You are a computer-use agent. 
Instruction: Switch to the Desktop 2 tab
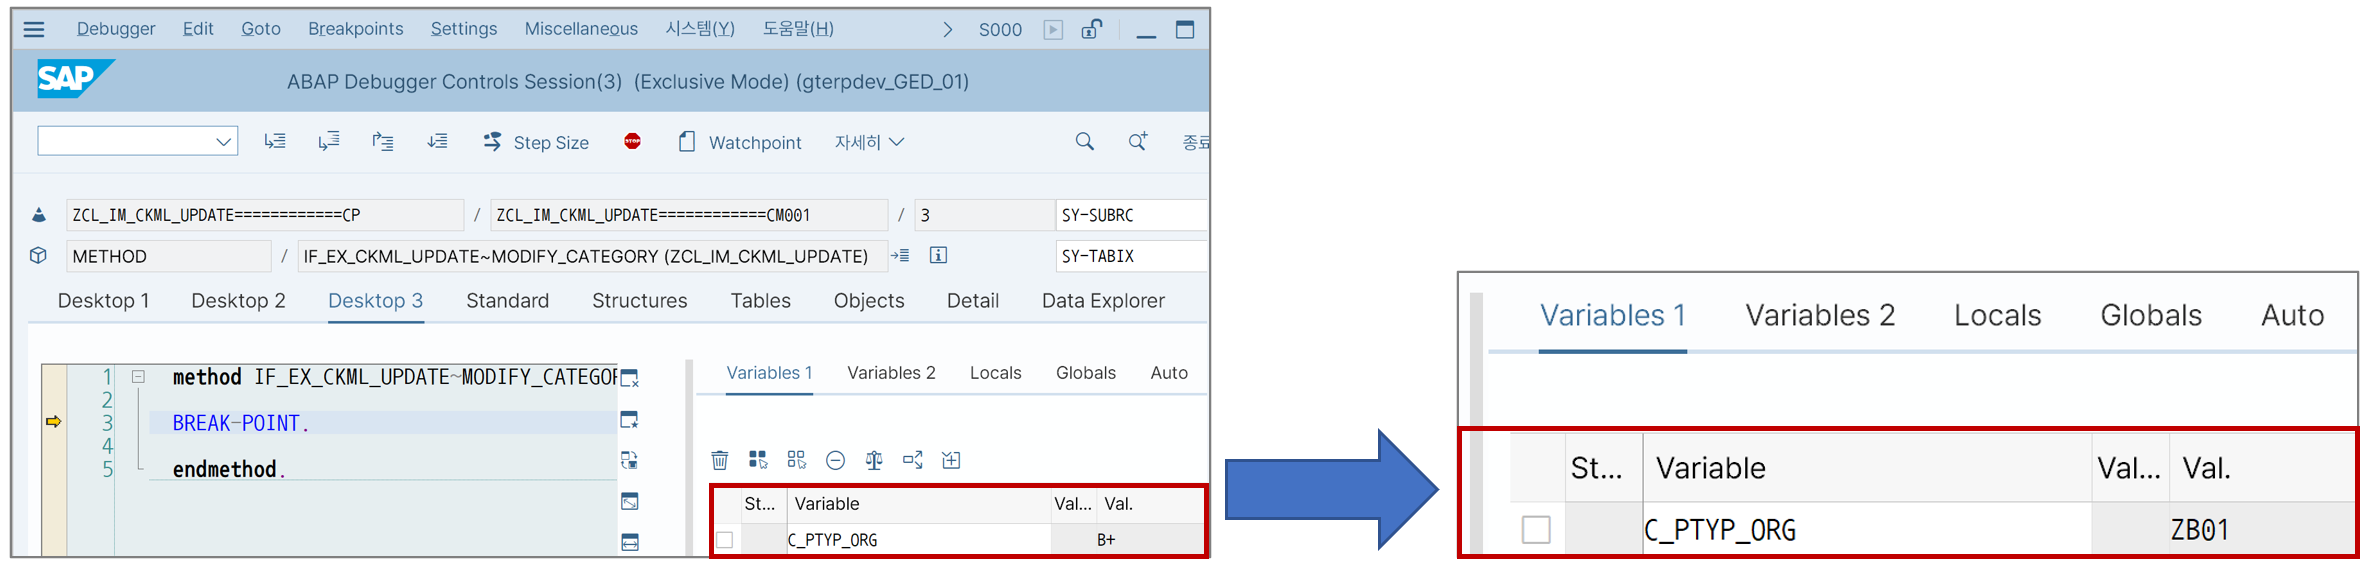click(x=238, y=301)
